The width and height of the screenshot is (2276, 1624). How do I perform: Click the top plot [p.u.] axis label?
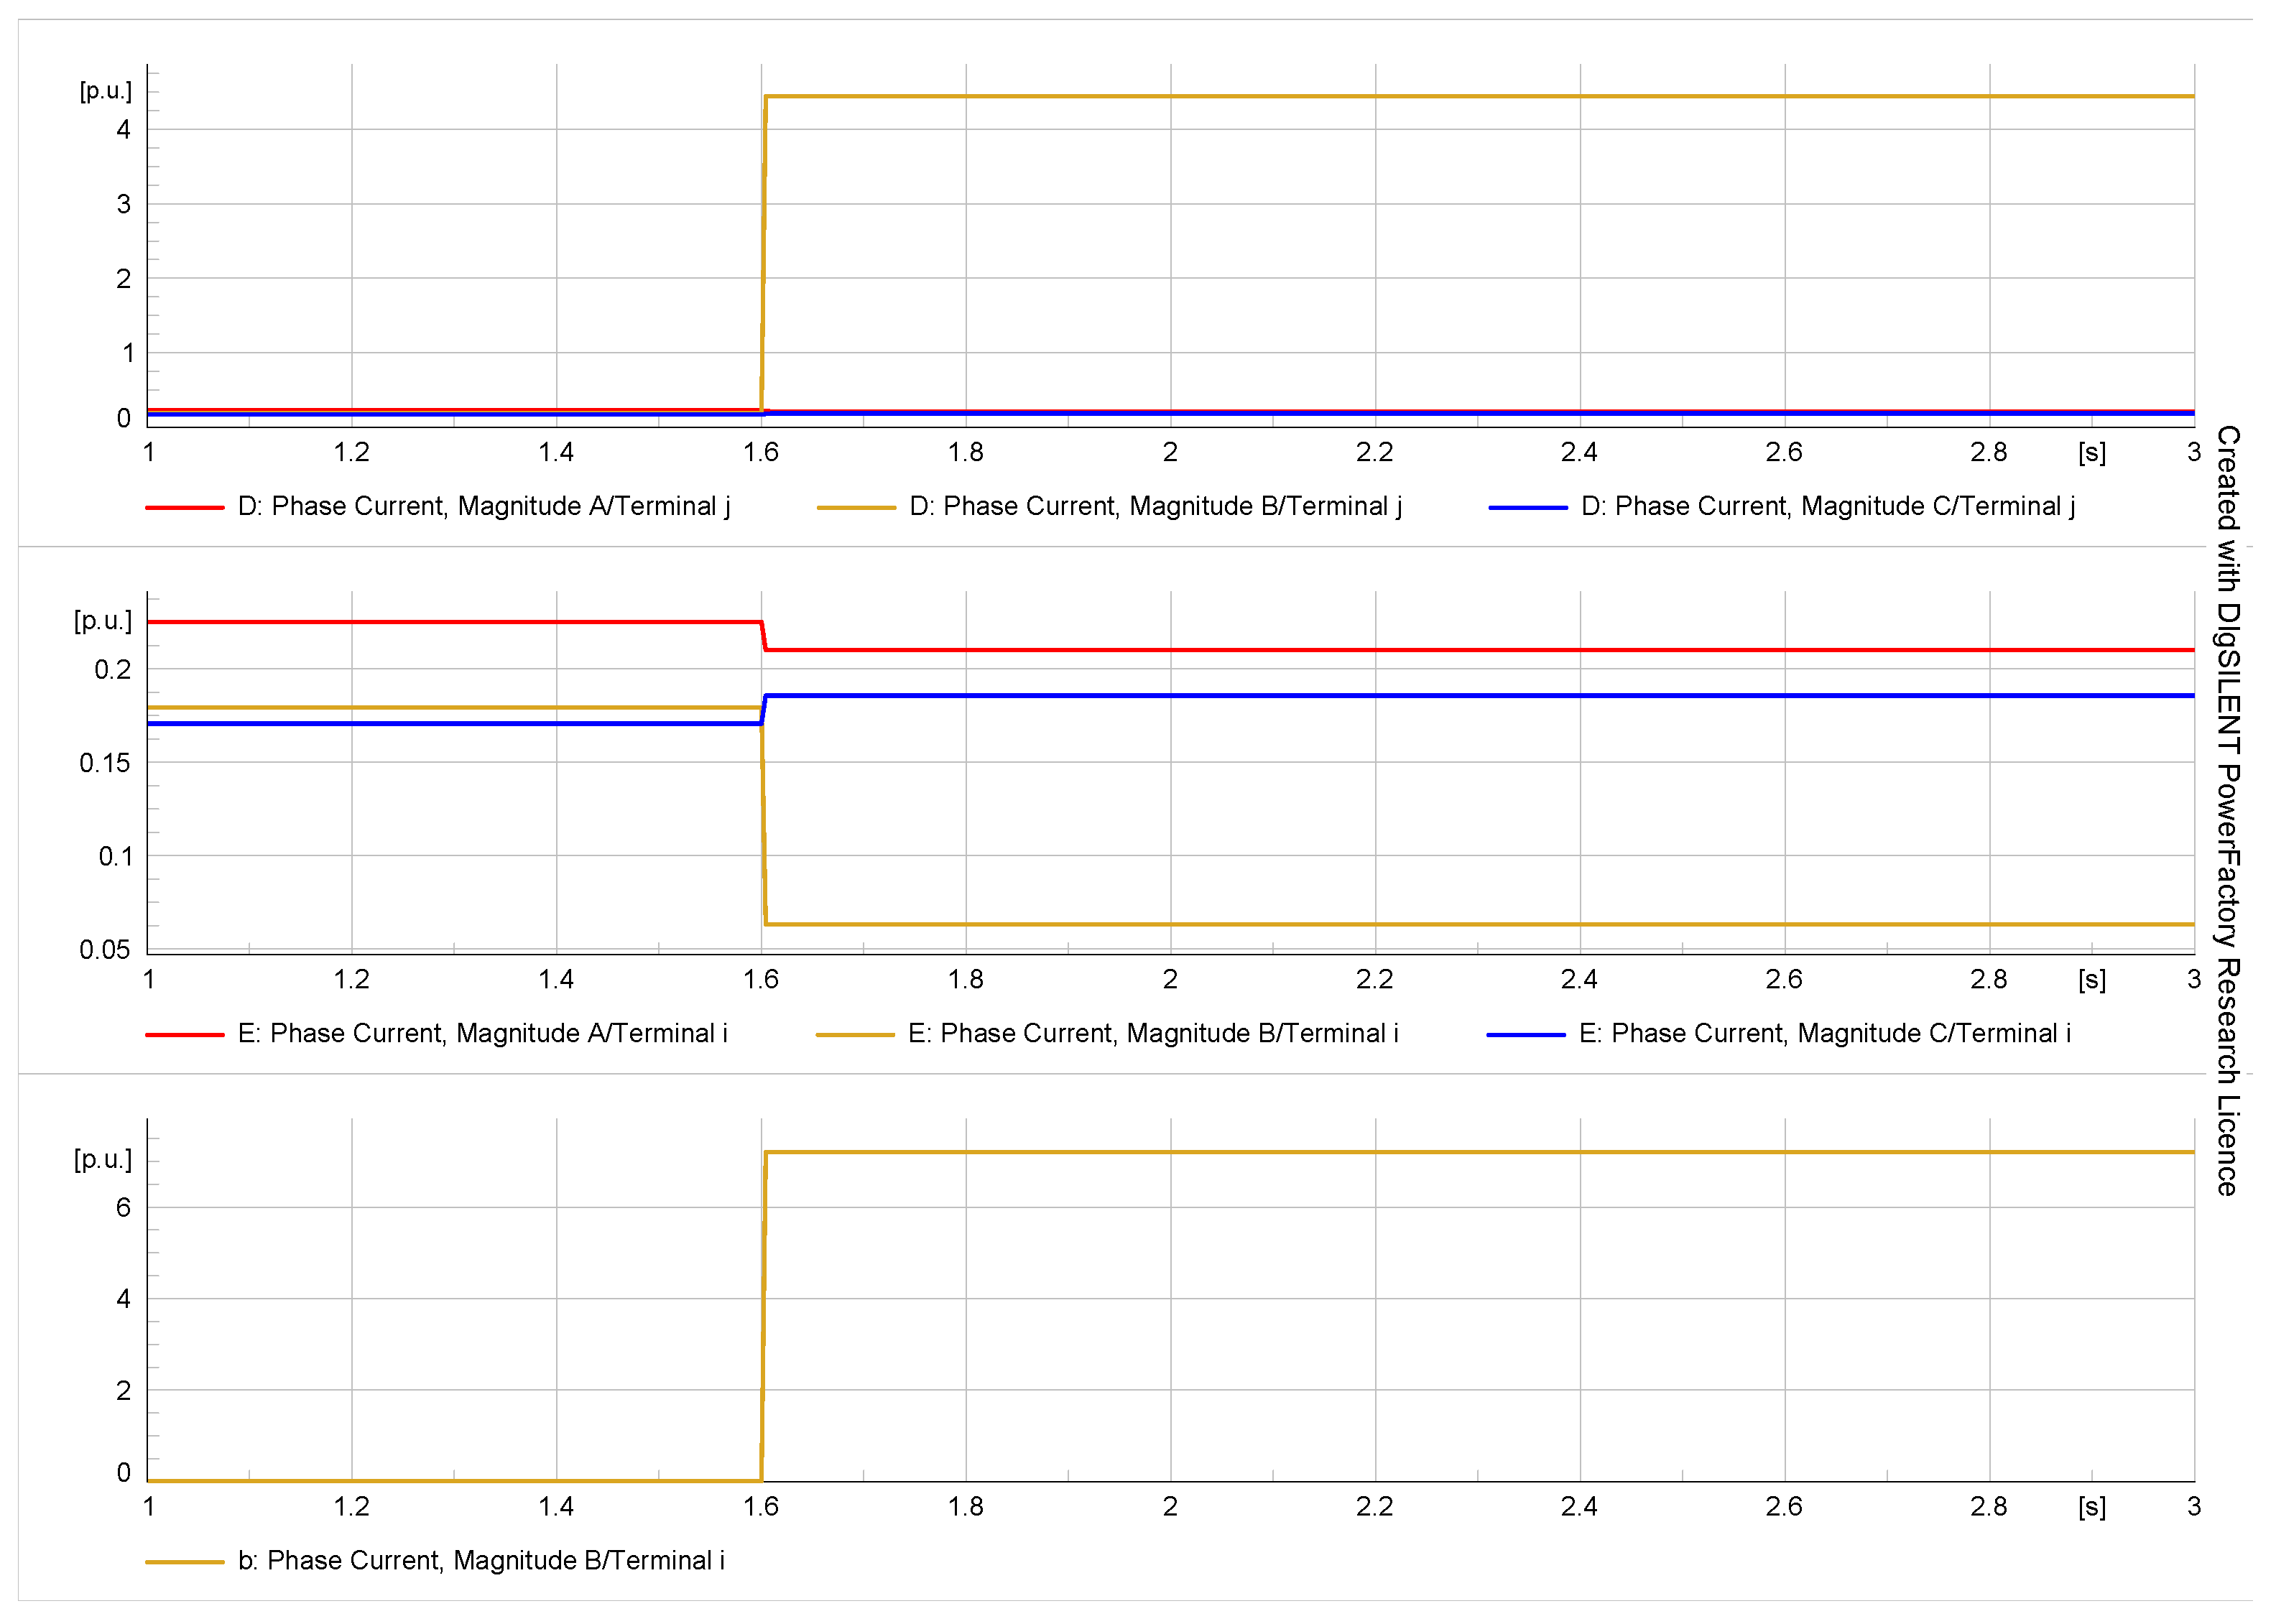[106, 91]
